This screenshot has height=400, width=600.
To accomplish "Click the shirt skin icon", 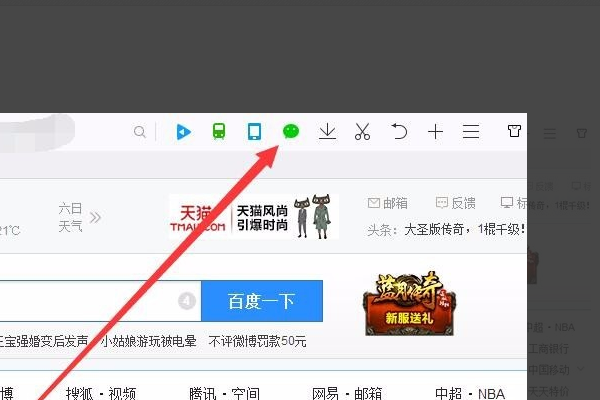I will pyautogui.click(x=514, y=132).
